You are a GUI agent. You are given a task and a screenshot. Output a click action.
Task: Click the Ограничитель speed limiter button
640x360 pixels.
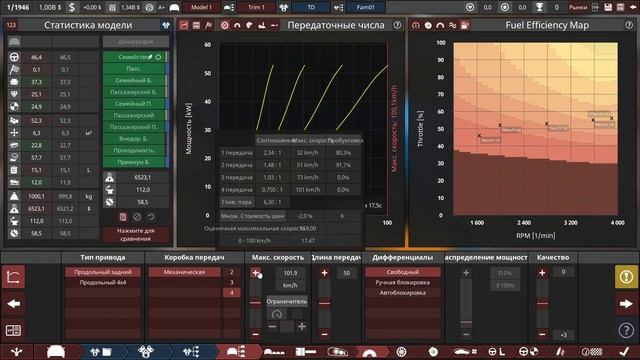287,301
